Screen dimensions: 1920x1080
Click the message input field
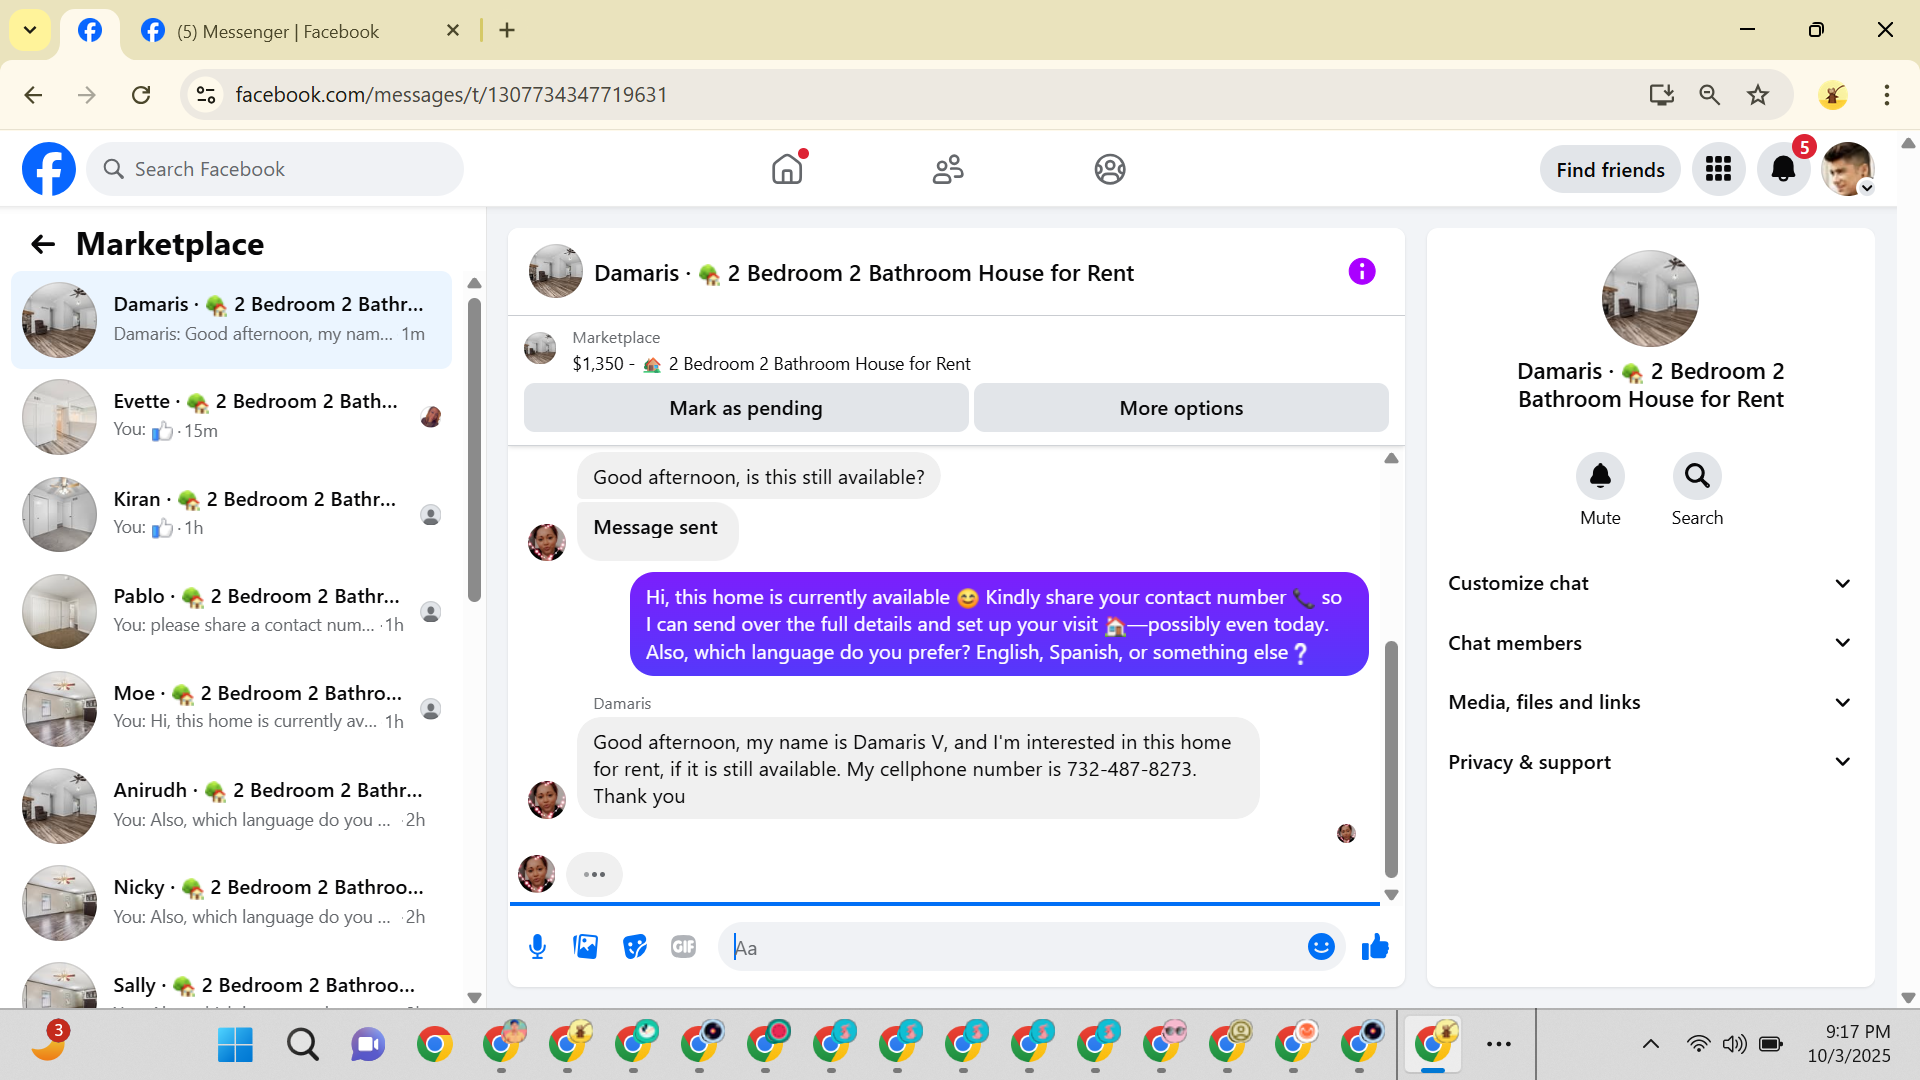click(x=1010, y=947)
